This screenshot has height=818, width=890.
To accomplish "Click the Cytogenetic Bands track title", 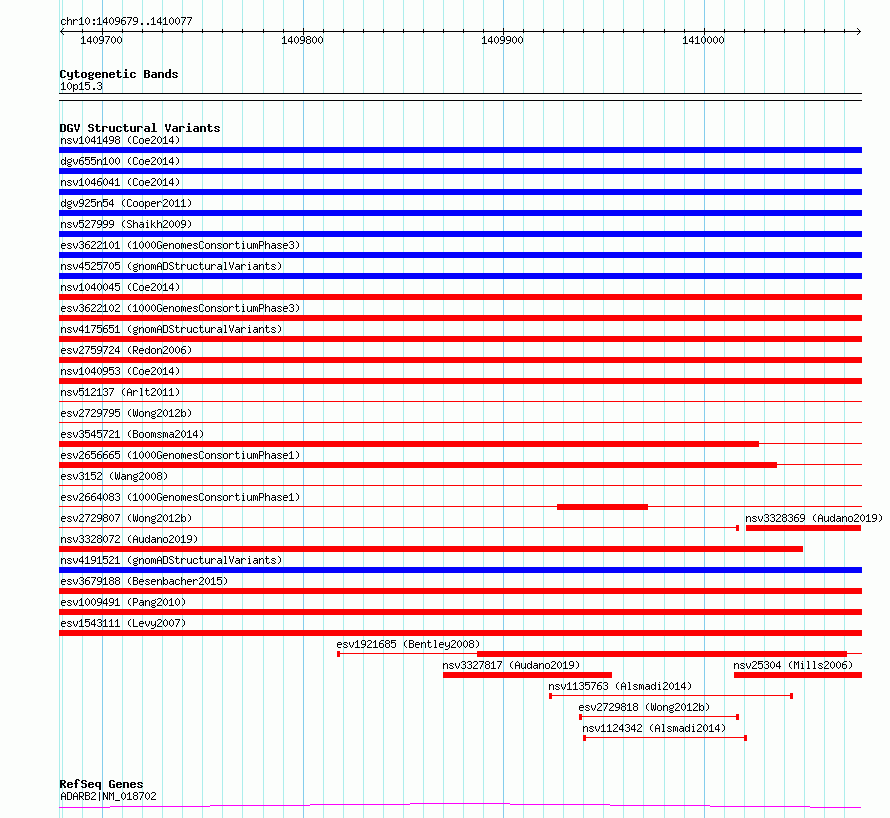I will point(119,74).
